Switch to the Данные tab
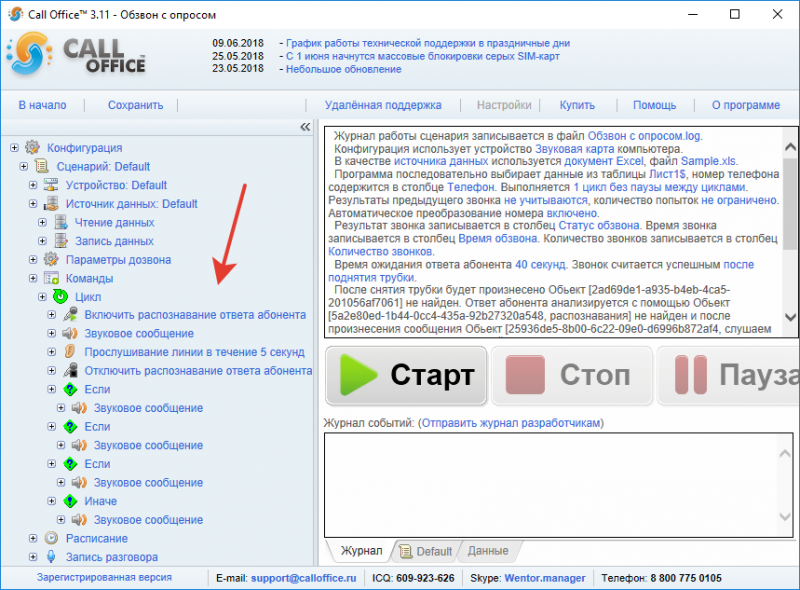 tap(488, 551)
